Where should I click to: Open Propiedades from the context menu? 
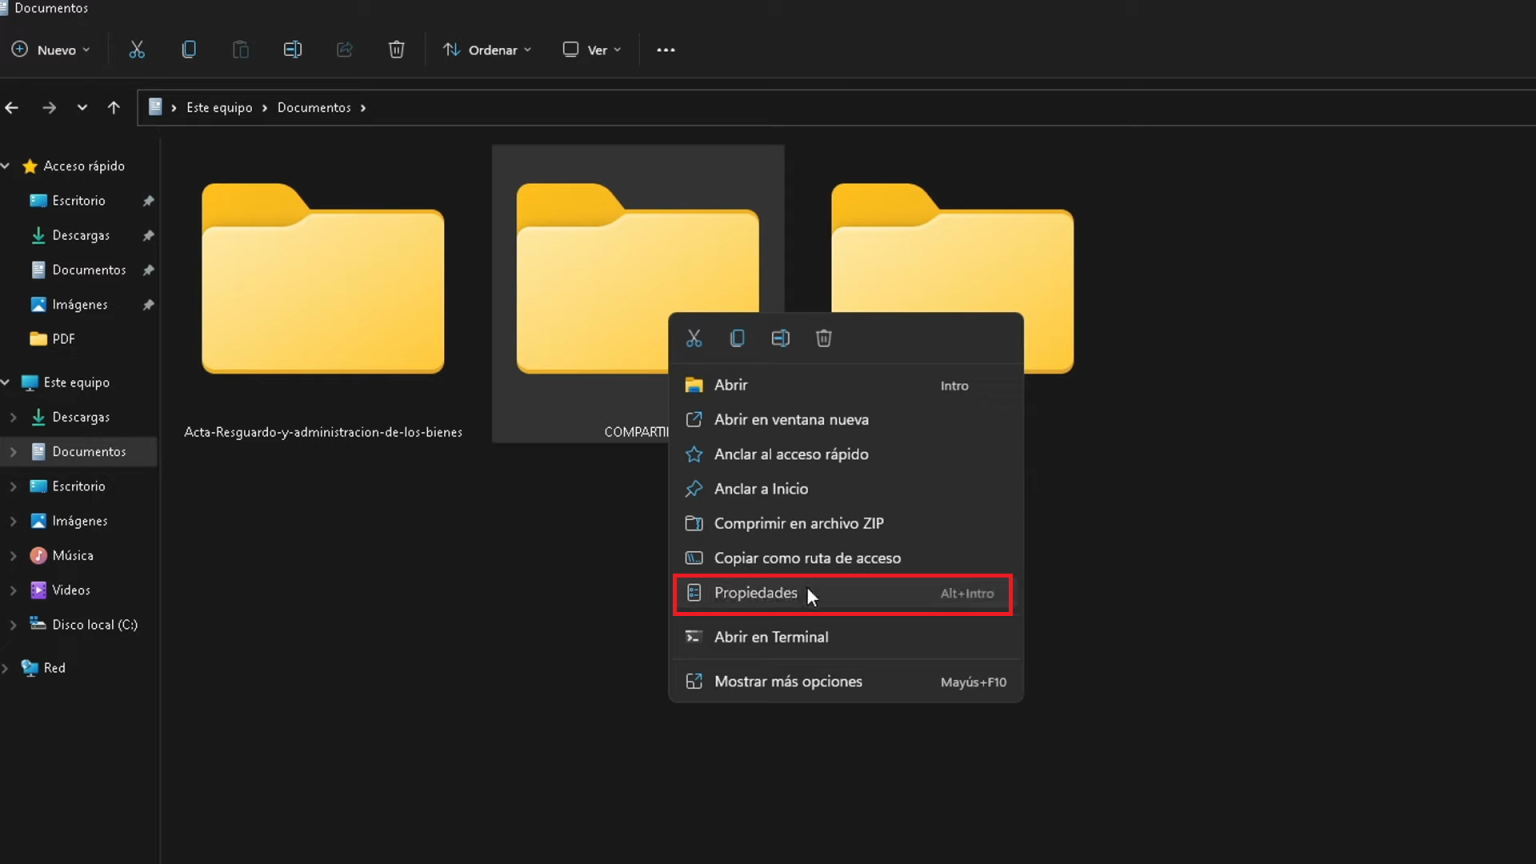click(843, 594)
